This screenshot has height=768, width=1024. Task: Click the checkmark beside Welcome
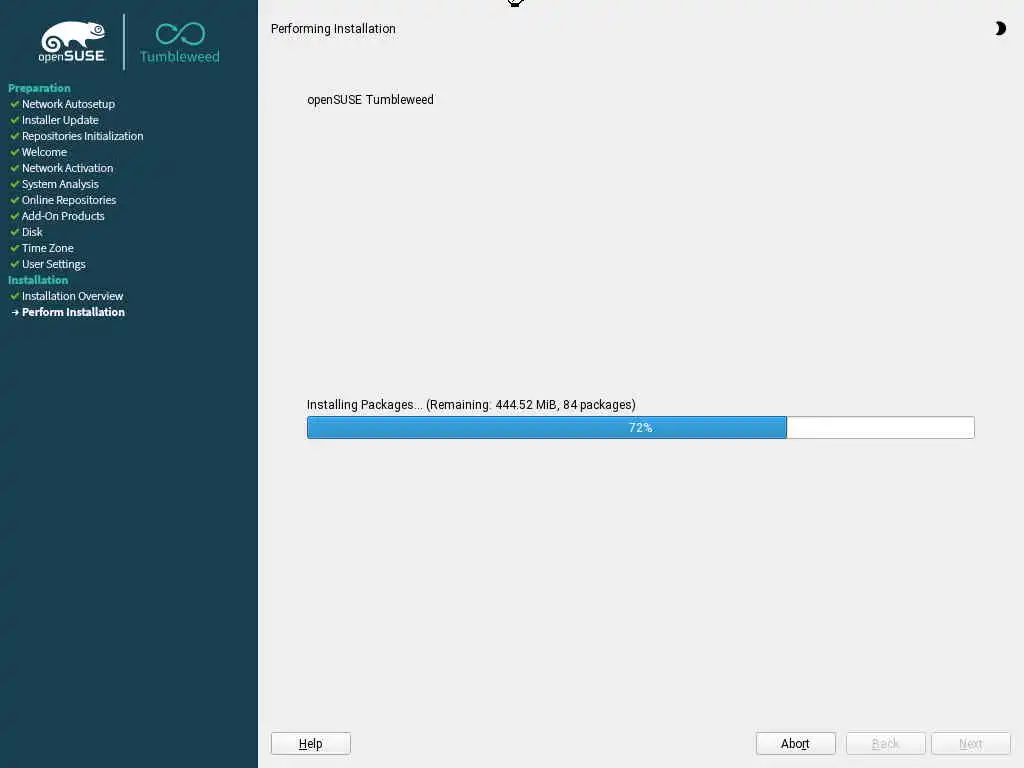(x=14, y=152)
